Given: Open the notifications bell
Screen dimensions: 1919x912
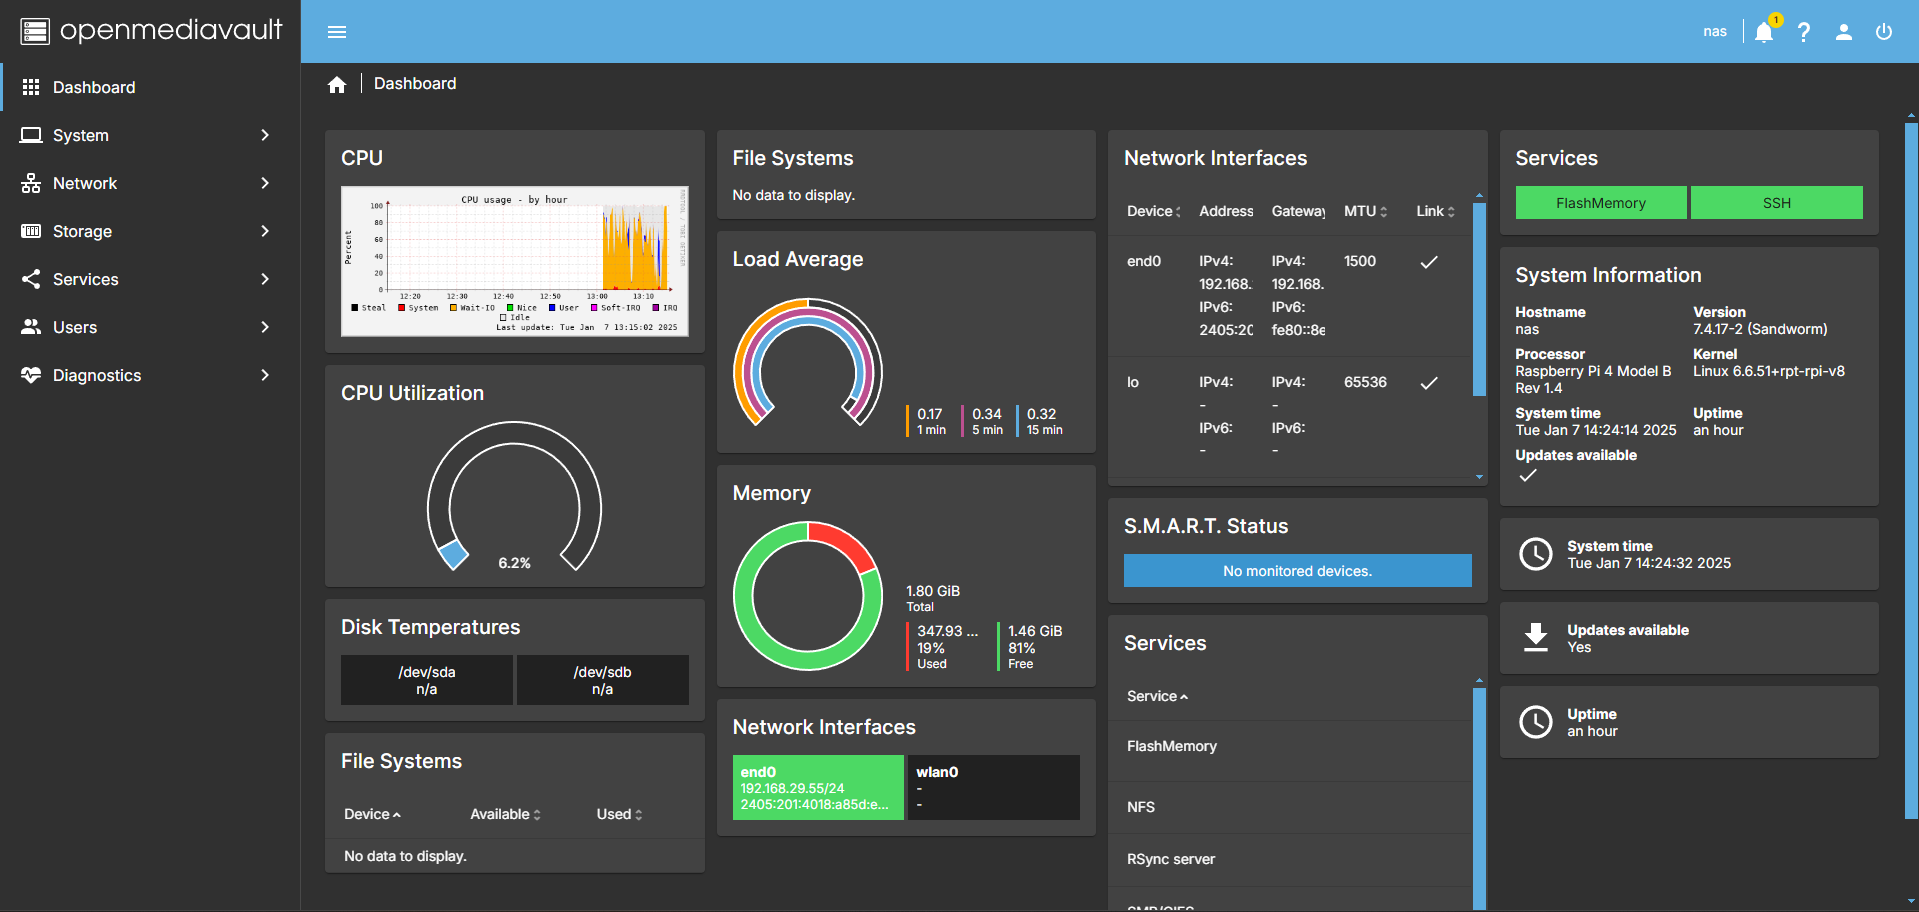Looking at the screenshot, I should click(1764, 32).
